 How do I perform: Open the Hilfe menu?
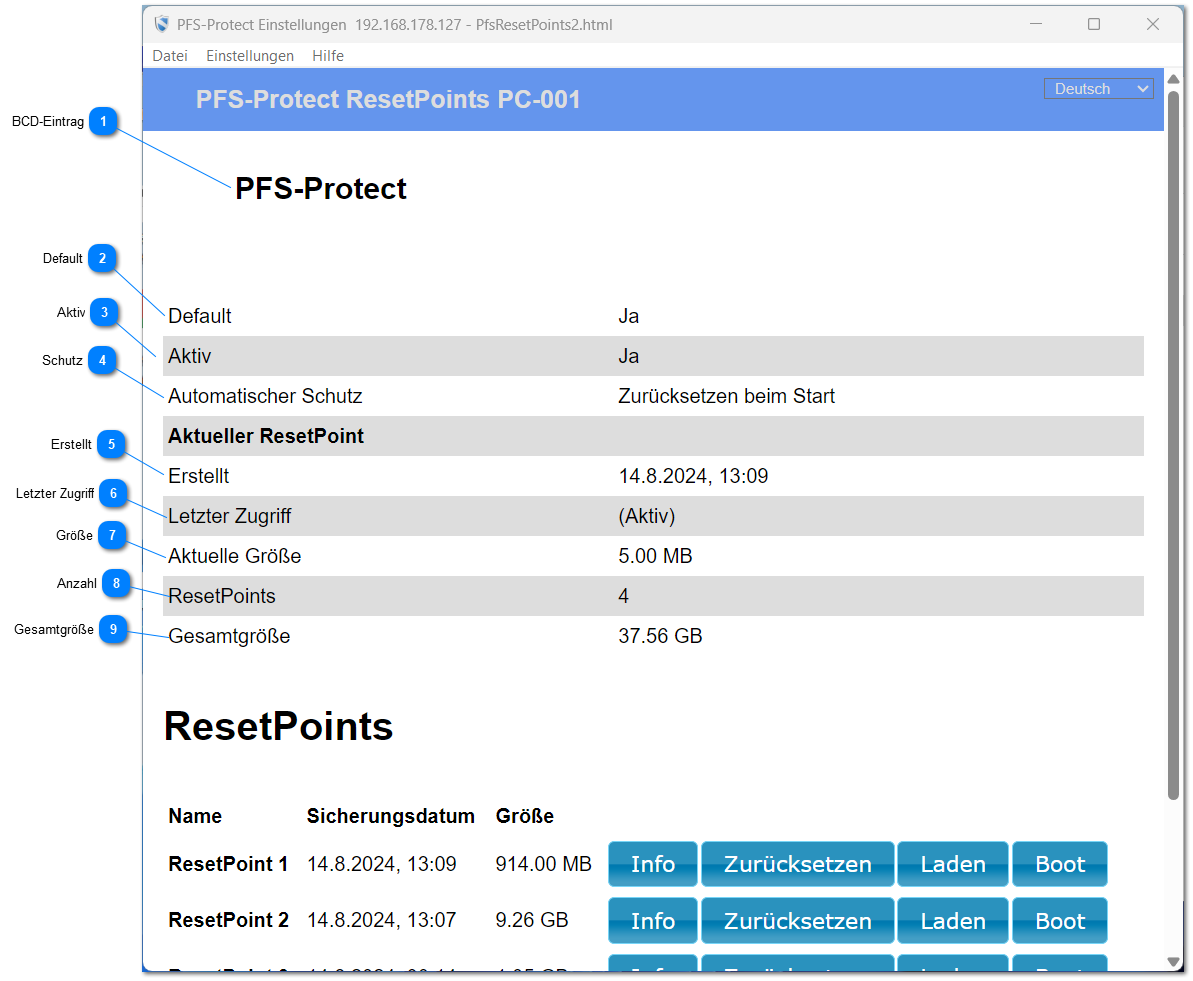(328, 56)
